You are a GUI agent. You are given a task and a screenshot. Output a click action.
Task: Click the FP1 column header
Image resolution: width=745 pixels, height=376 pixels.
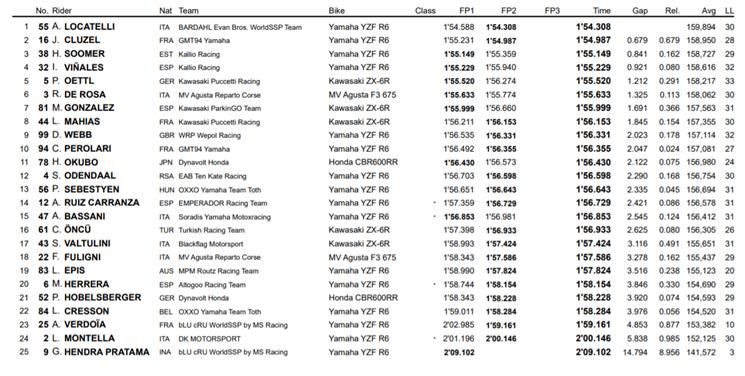pyautogui.click(x=467, y=10)
